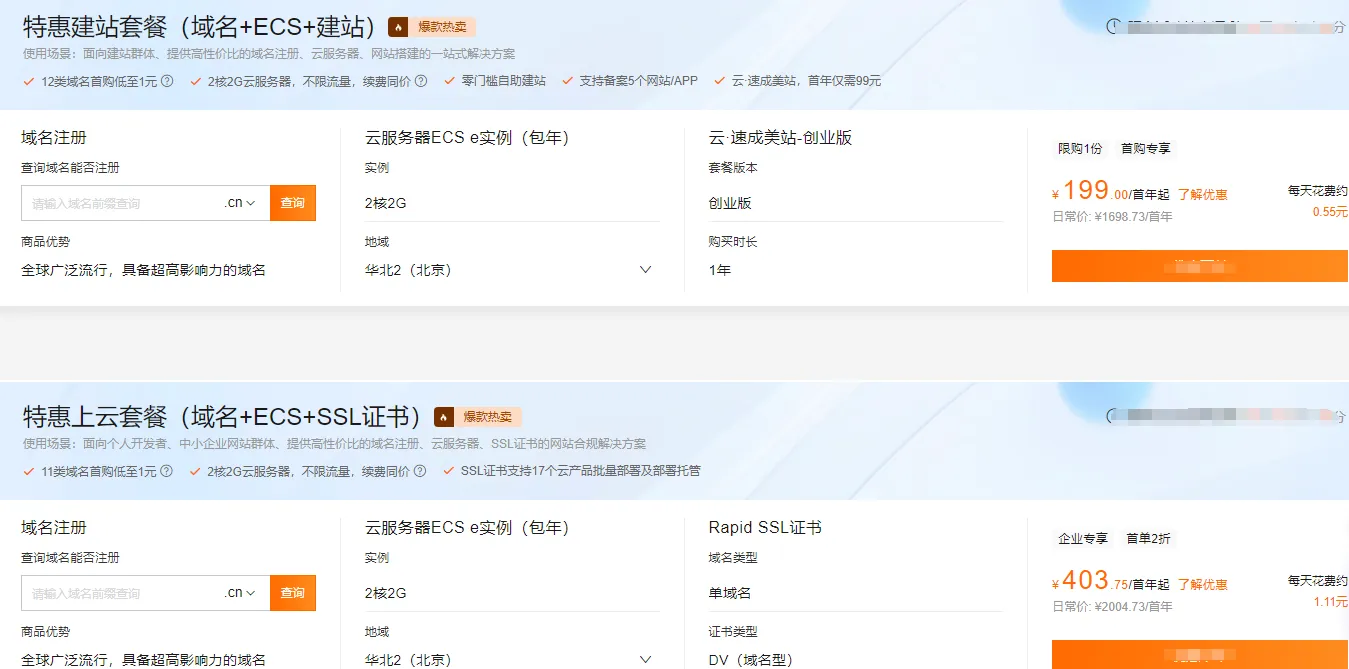This screenshot has width=1349, height=669.
Task: Open .cn suffix dropdown in 特惠建站套餐
Action: tap(240, 203)
